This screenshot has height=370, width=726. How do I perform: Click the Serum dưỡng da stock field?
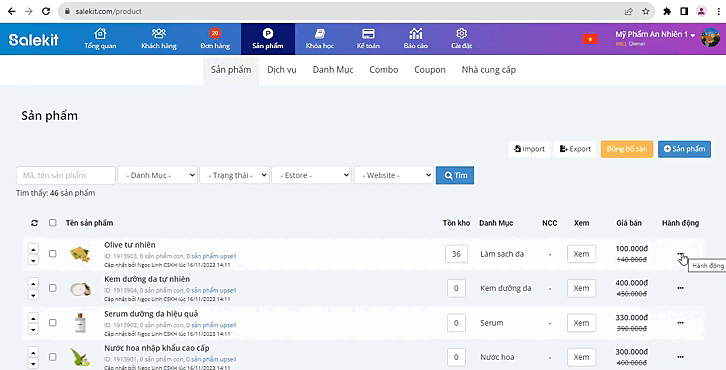(x=456, y=323)
